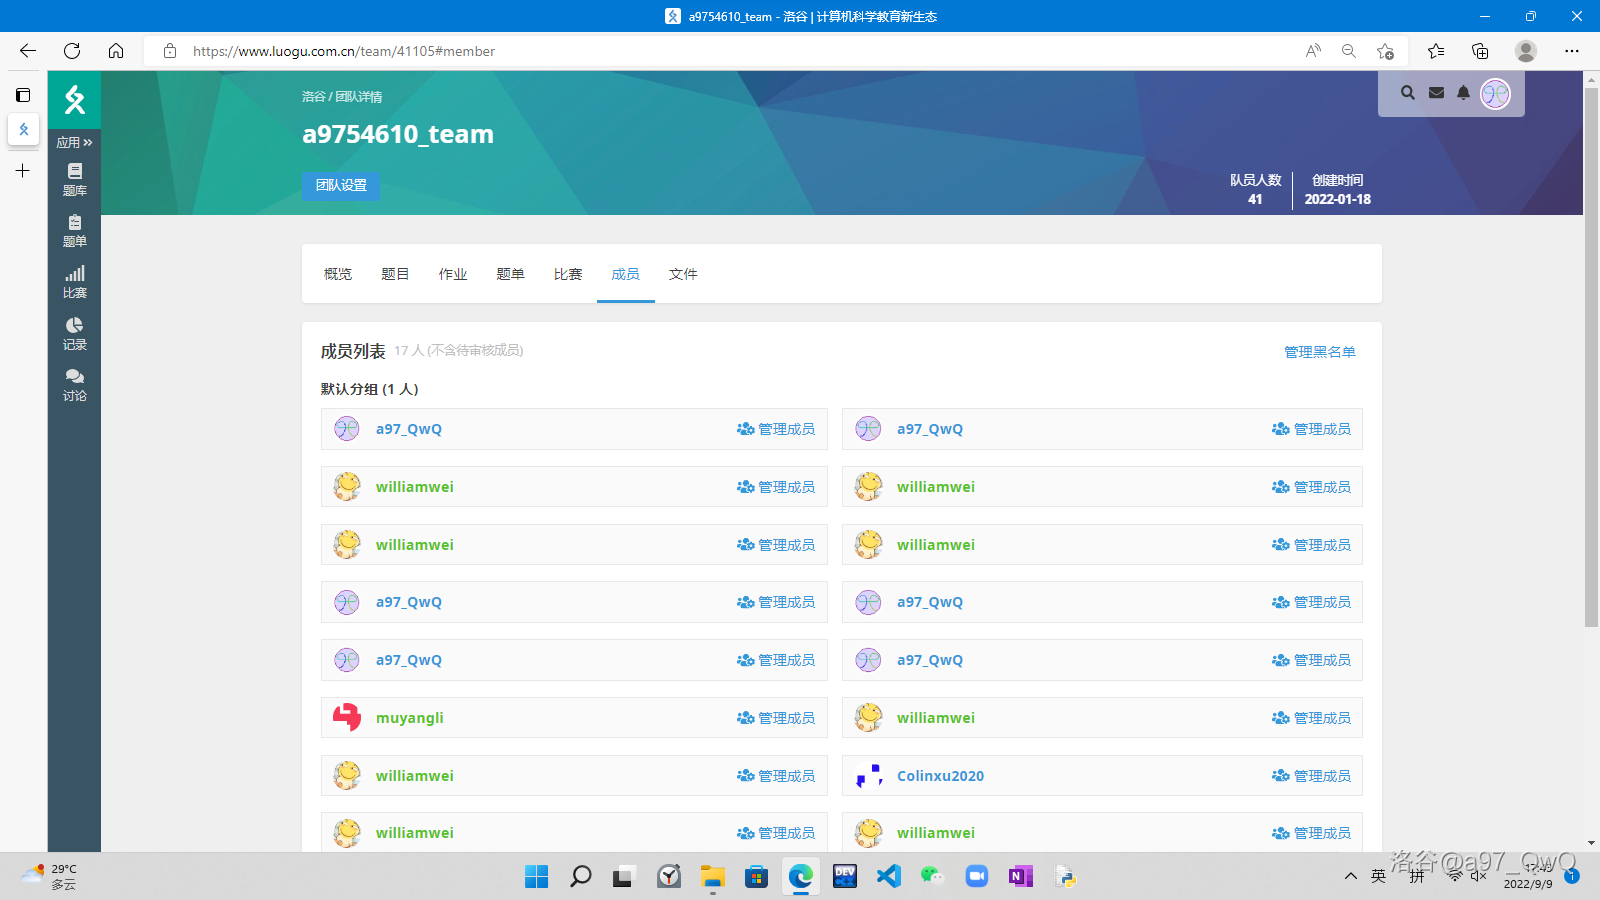
Task: Click the 洛谷 breadcrumb link
Action: (x=313, y=97)
